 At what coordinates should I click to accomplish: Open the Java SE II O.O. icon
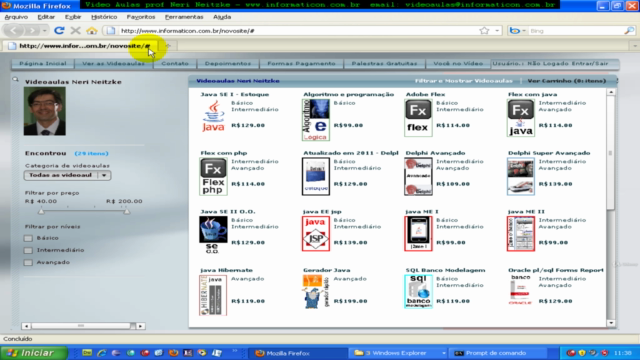click(213, 235)
